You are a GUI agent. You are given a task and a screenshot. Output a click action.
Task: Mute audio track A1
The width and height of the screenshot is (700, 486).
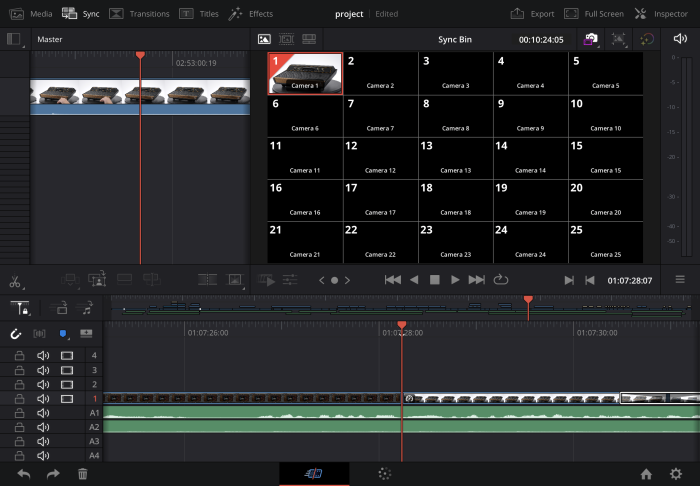pos(43,413)
